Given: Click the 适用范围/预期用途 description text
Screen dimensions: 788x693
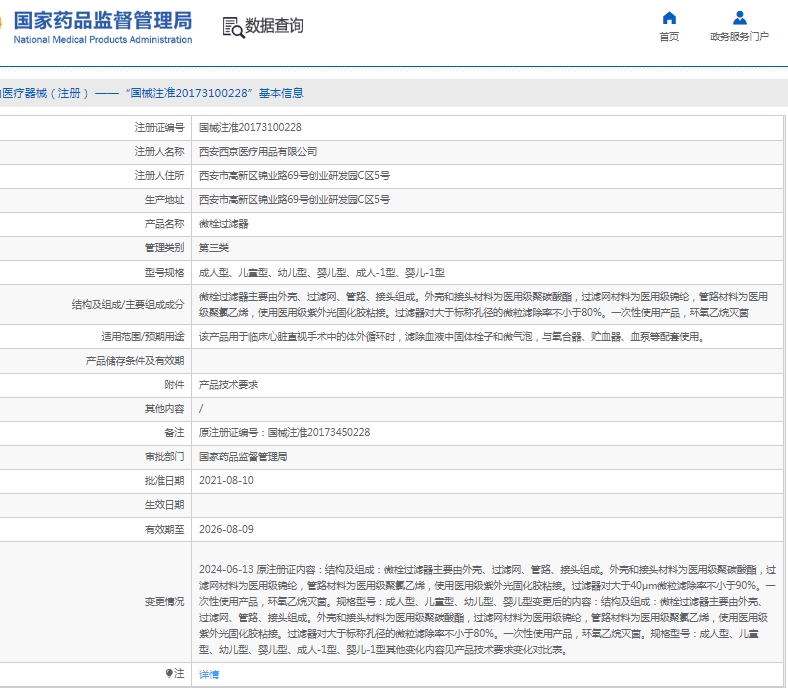Looking at the screenshot, I should (x=451, y=337).
